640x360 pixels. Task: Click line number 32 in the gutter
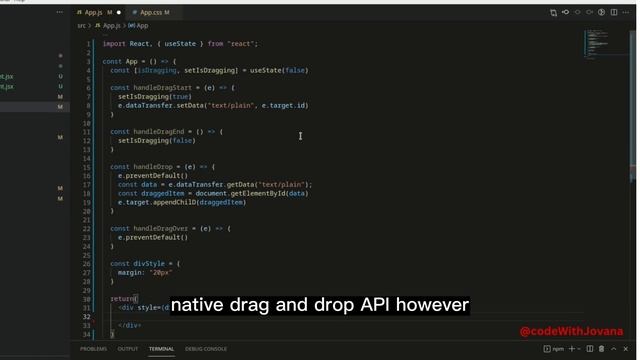87,317
